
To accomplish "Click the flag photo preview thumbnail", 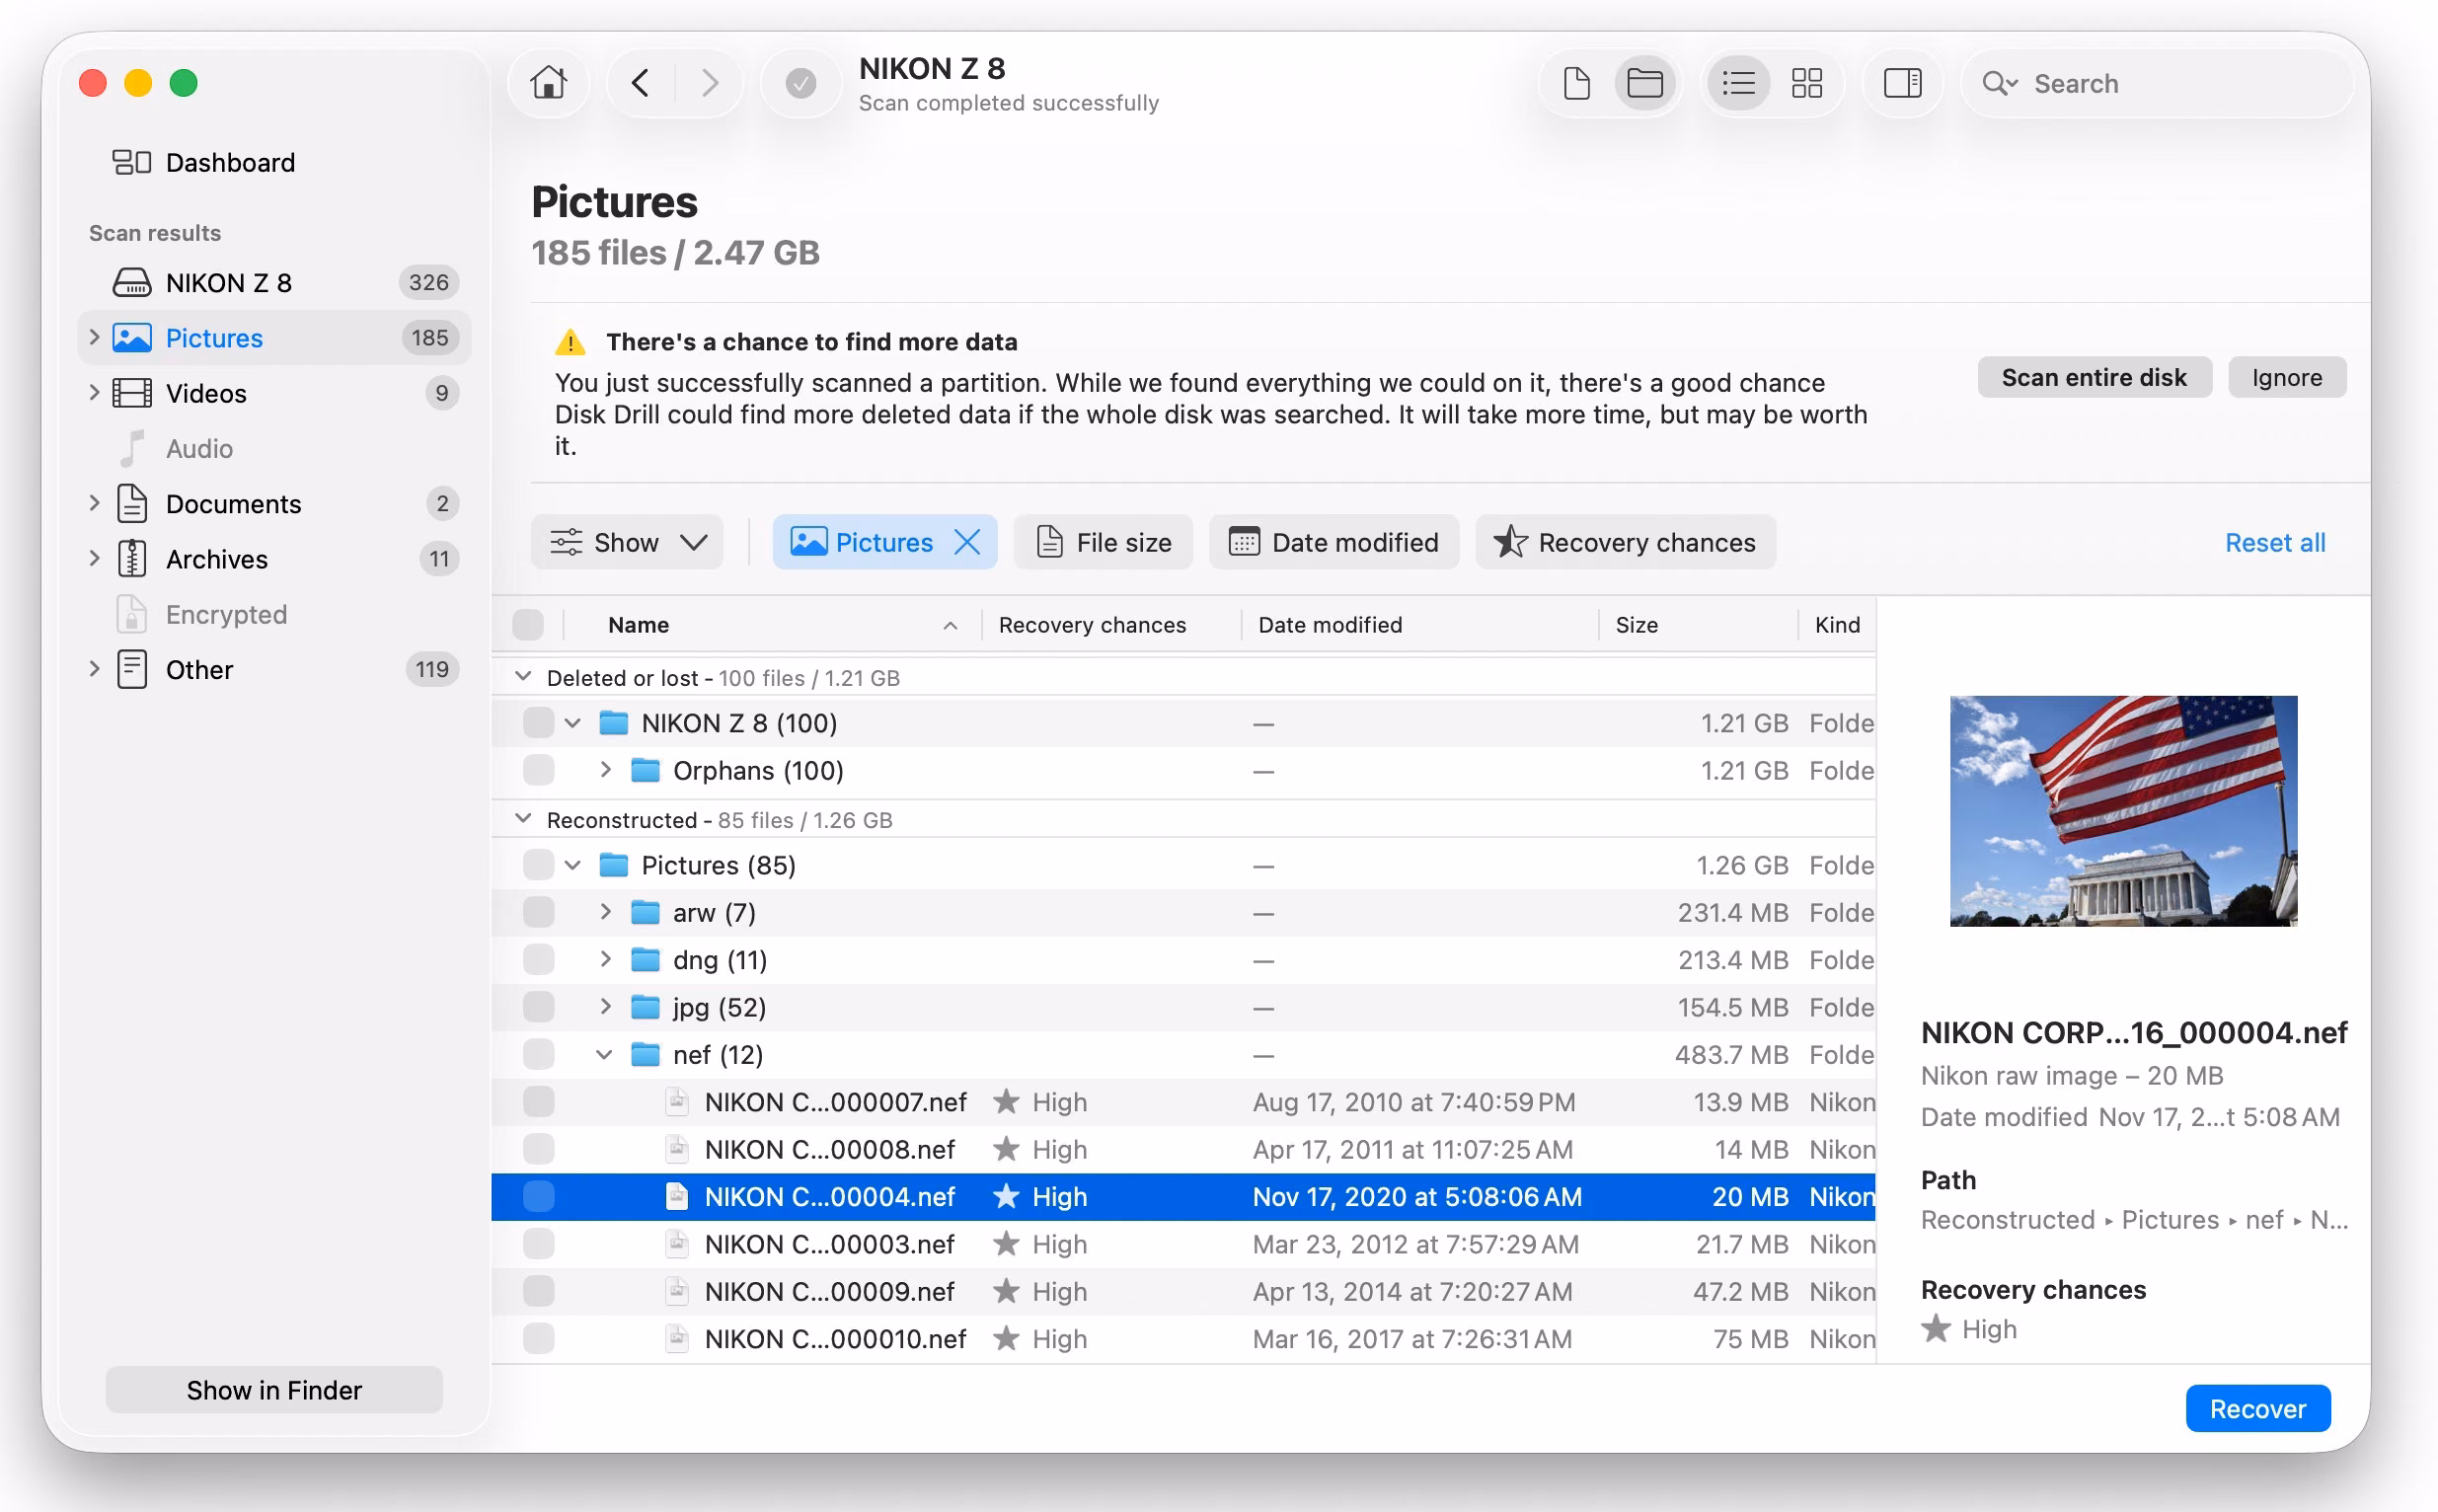I will 2123,811.
